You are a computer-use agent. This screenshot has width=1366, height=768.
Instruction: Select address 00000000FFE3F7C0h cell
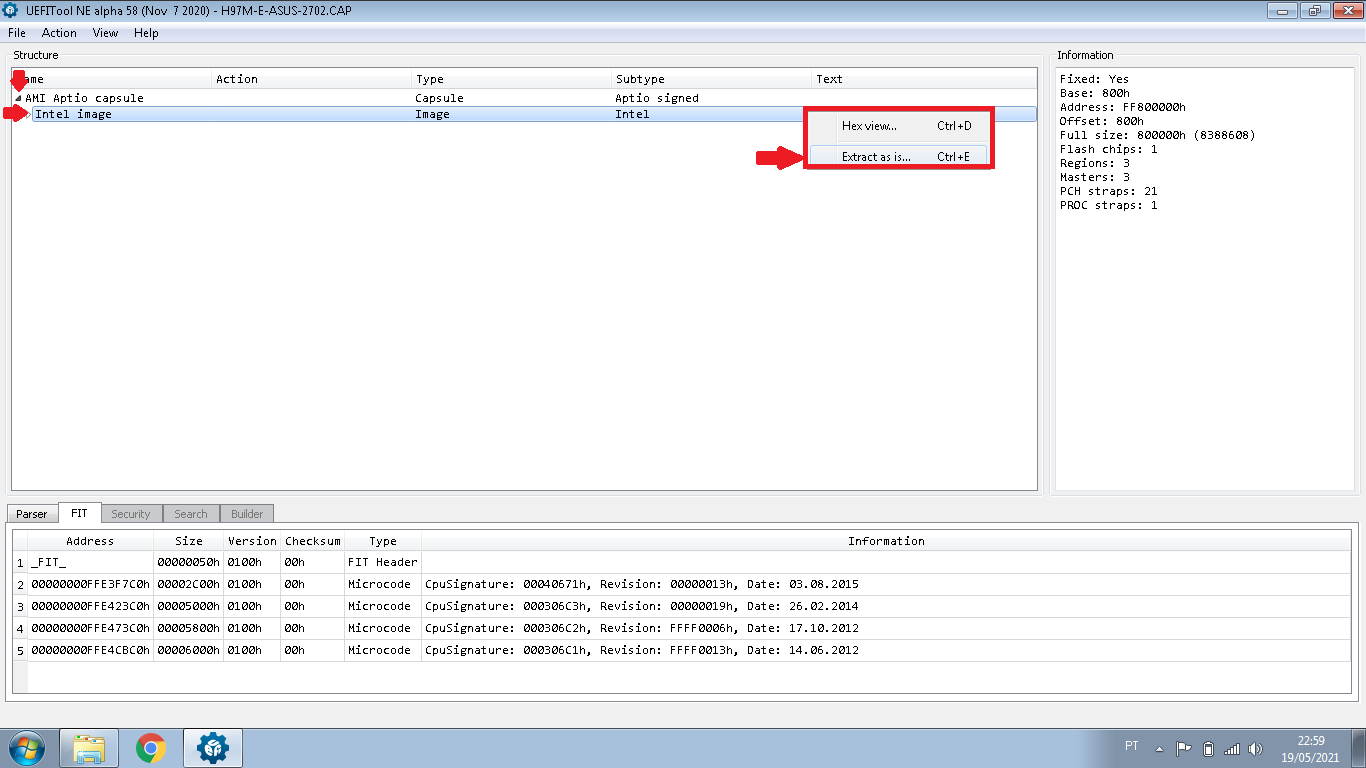[90, 584]
